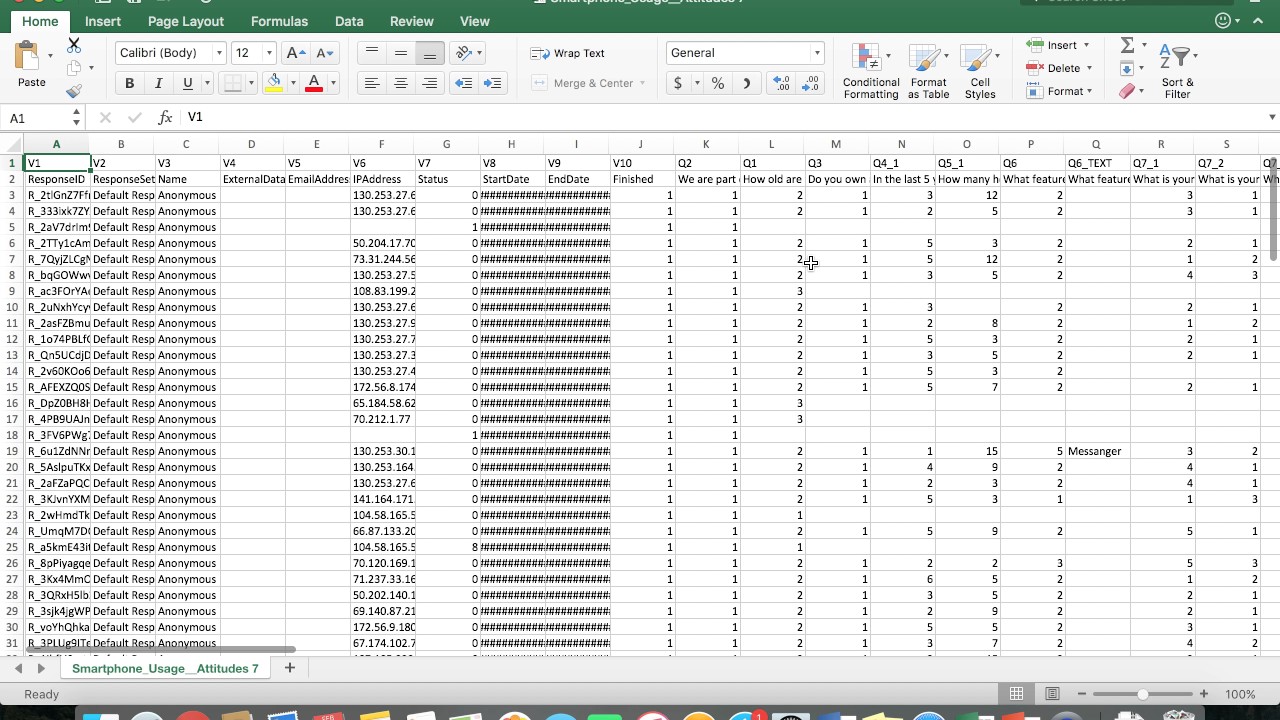This screenshot has width=1280, height=720.
Task: Increase font size with the large A icon
Action: coord(294,53)
